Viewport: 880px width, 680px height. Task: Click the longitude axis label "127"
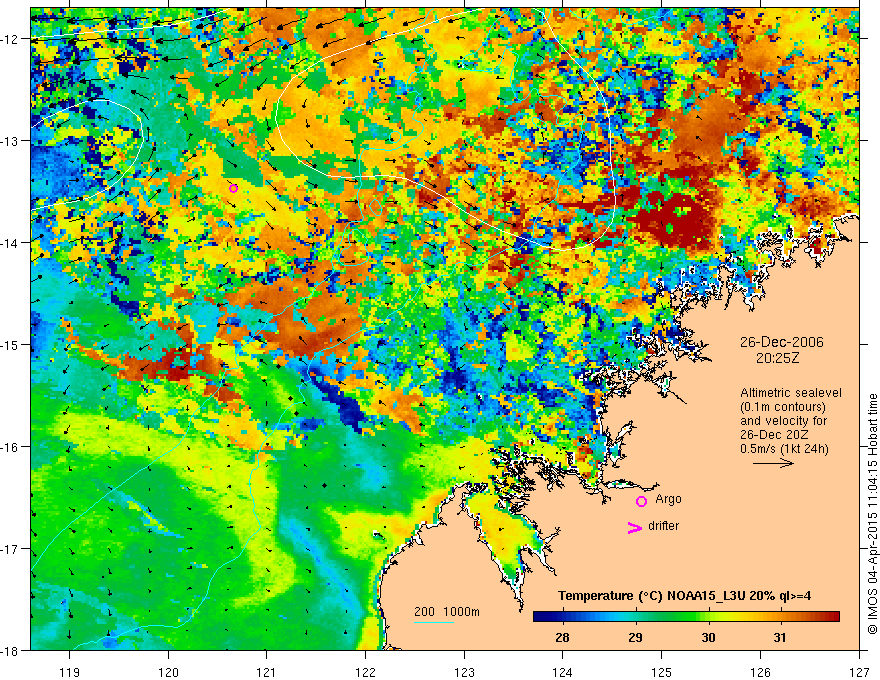859,672
